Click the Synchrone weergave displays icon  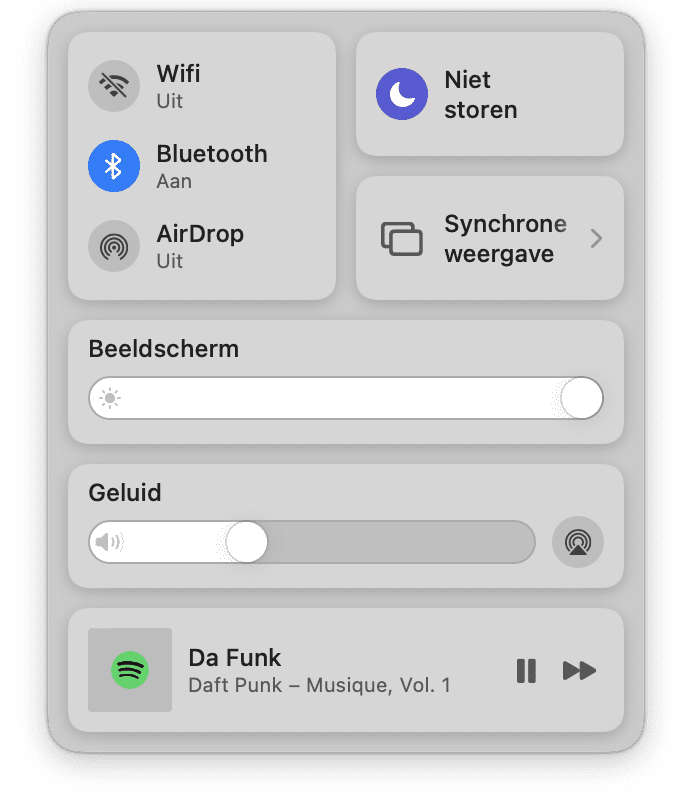(x=402, y=239)
